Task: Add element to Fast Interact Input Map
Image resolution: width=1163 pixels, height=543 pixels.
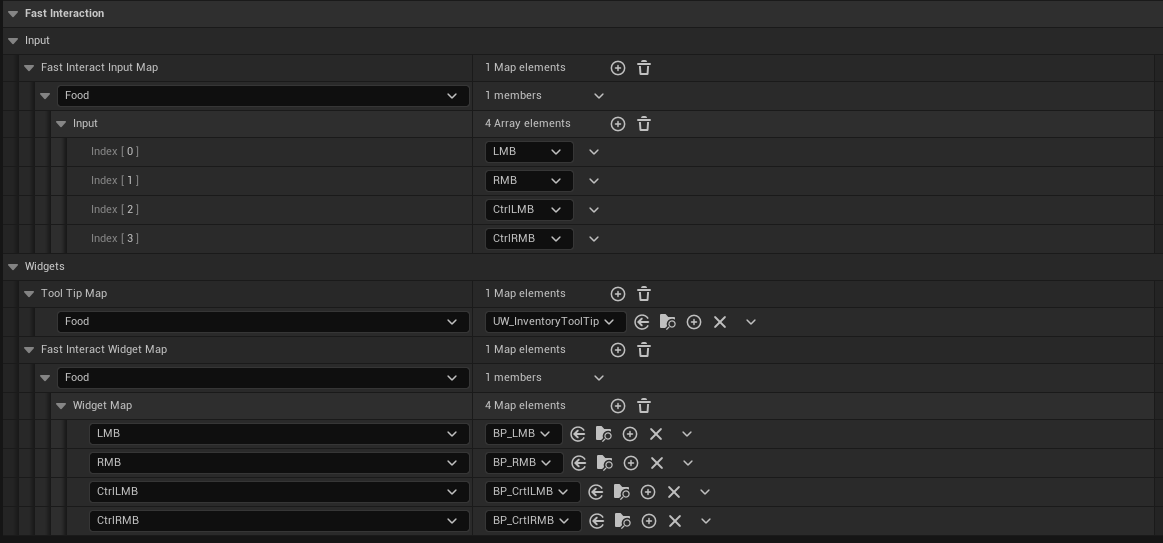Action: 618,68
